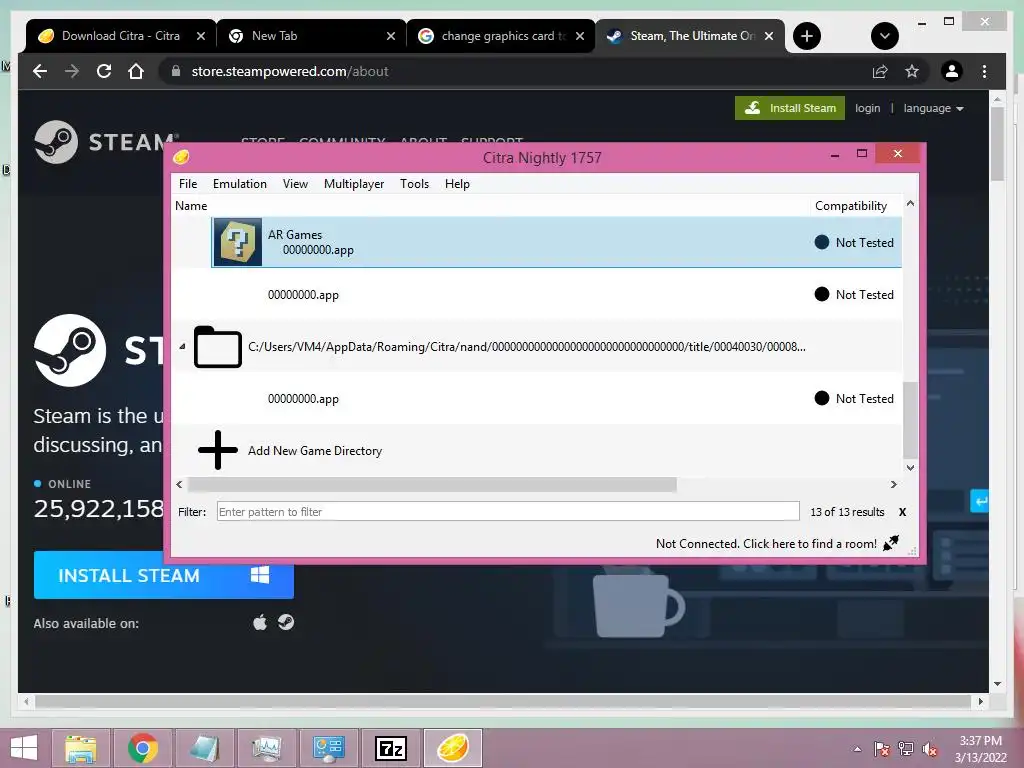Click the green Install Steam button
The width and height of the screenshot is (1024, 768).
pos(790,108)
